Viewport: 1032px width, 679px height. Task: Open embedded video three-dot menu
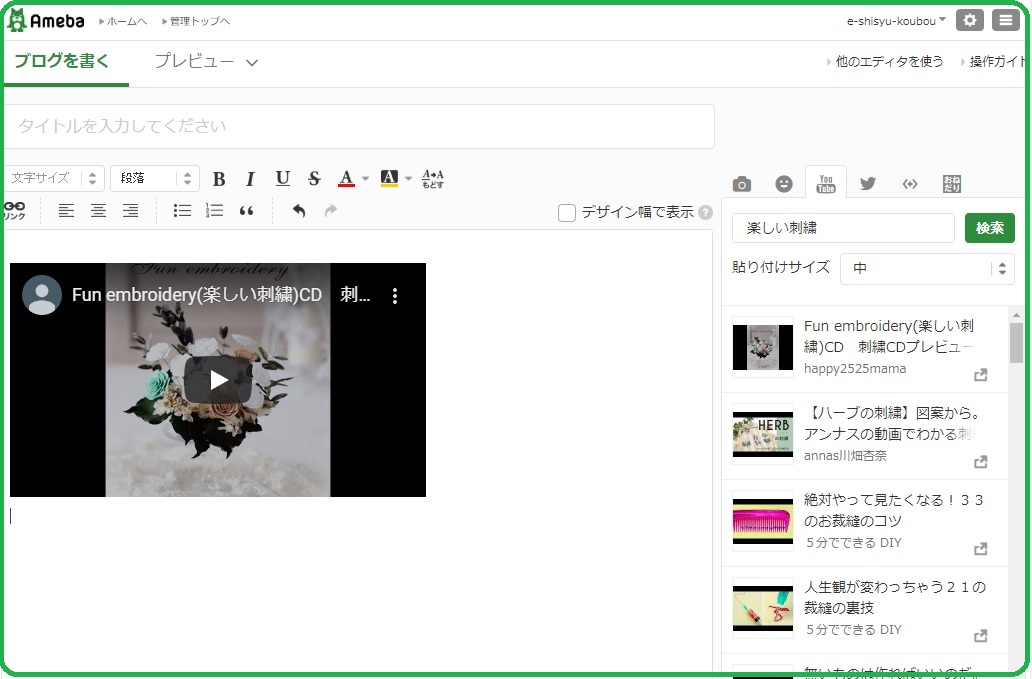[x=395, y=295]
